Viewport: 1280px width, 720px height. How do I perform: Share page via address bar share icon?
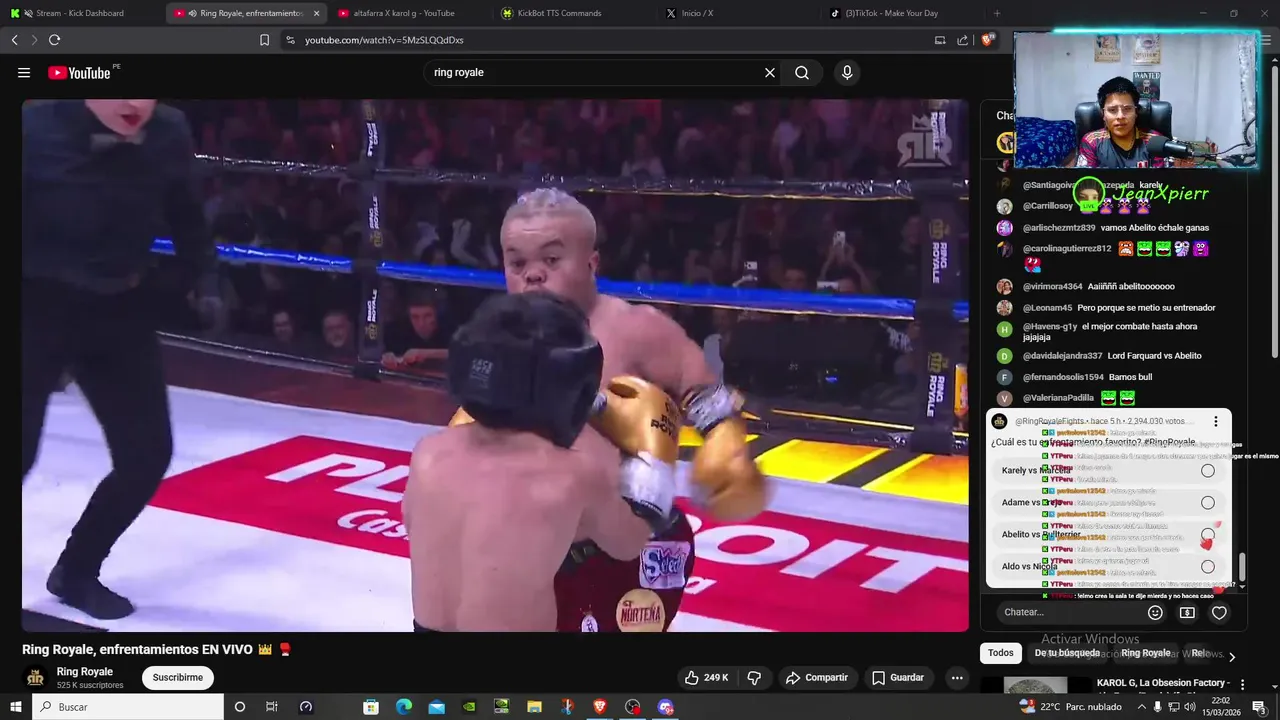coord(962,40)
